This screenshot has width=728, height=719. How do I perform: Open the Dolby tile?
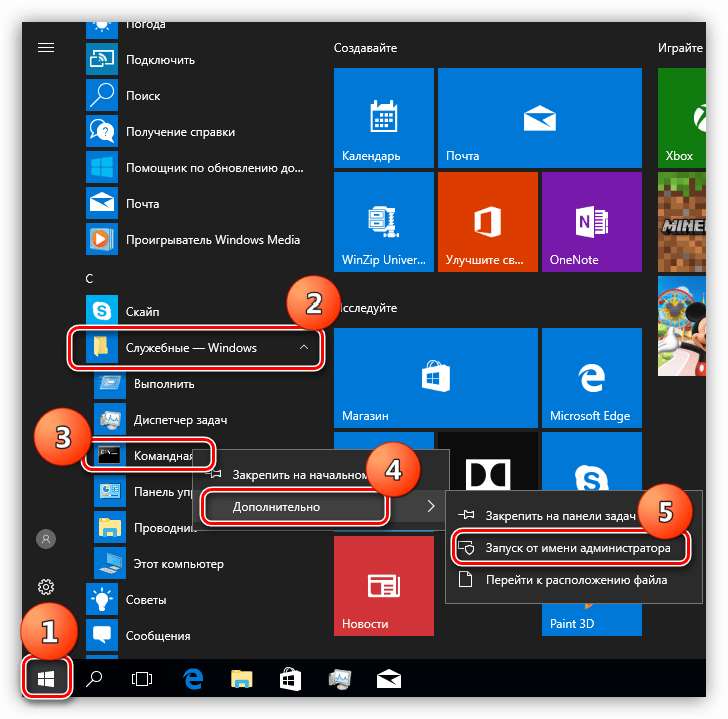tap(488, 464)
